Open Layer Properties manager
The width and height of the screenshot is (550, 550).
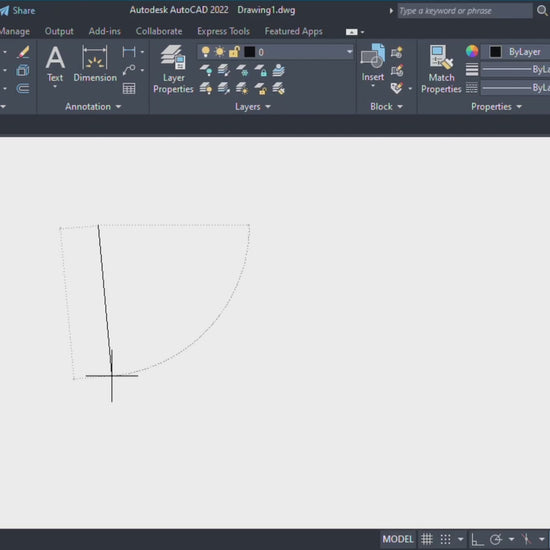pyautogui.click(x=173, y=69)
